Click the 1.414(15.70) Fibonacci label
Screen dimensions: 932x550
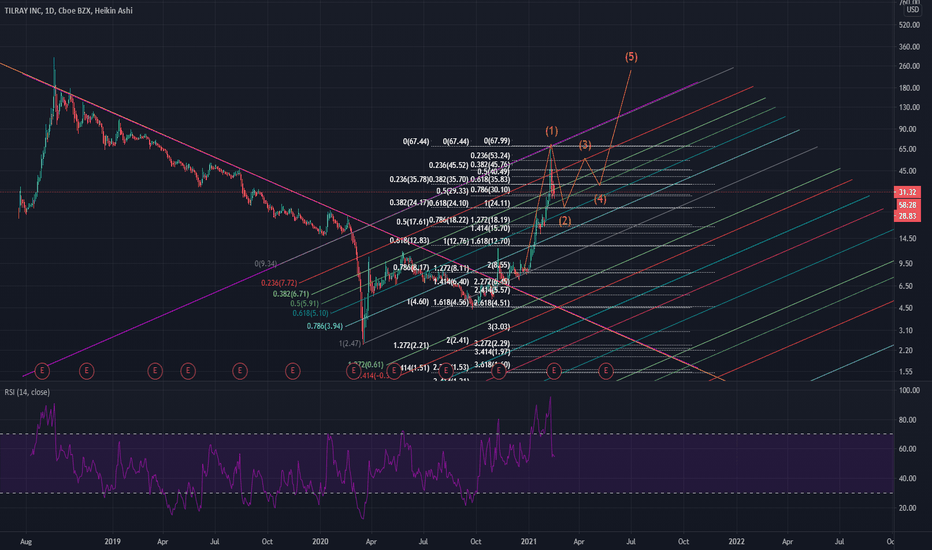pyautogui.click(x=490, y=228)
